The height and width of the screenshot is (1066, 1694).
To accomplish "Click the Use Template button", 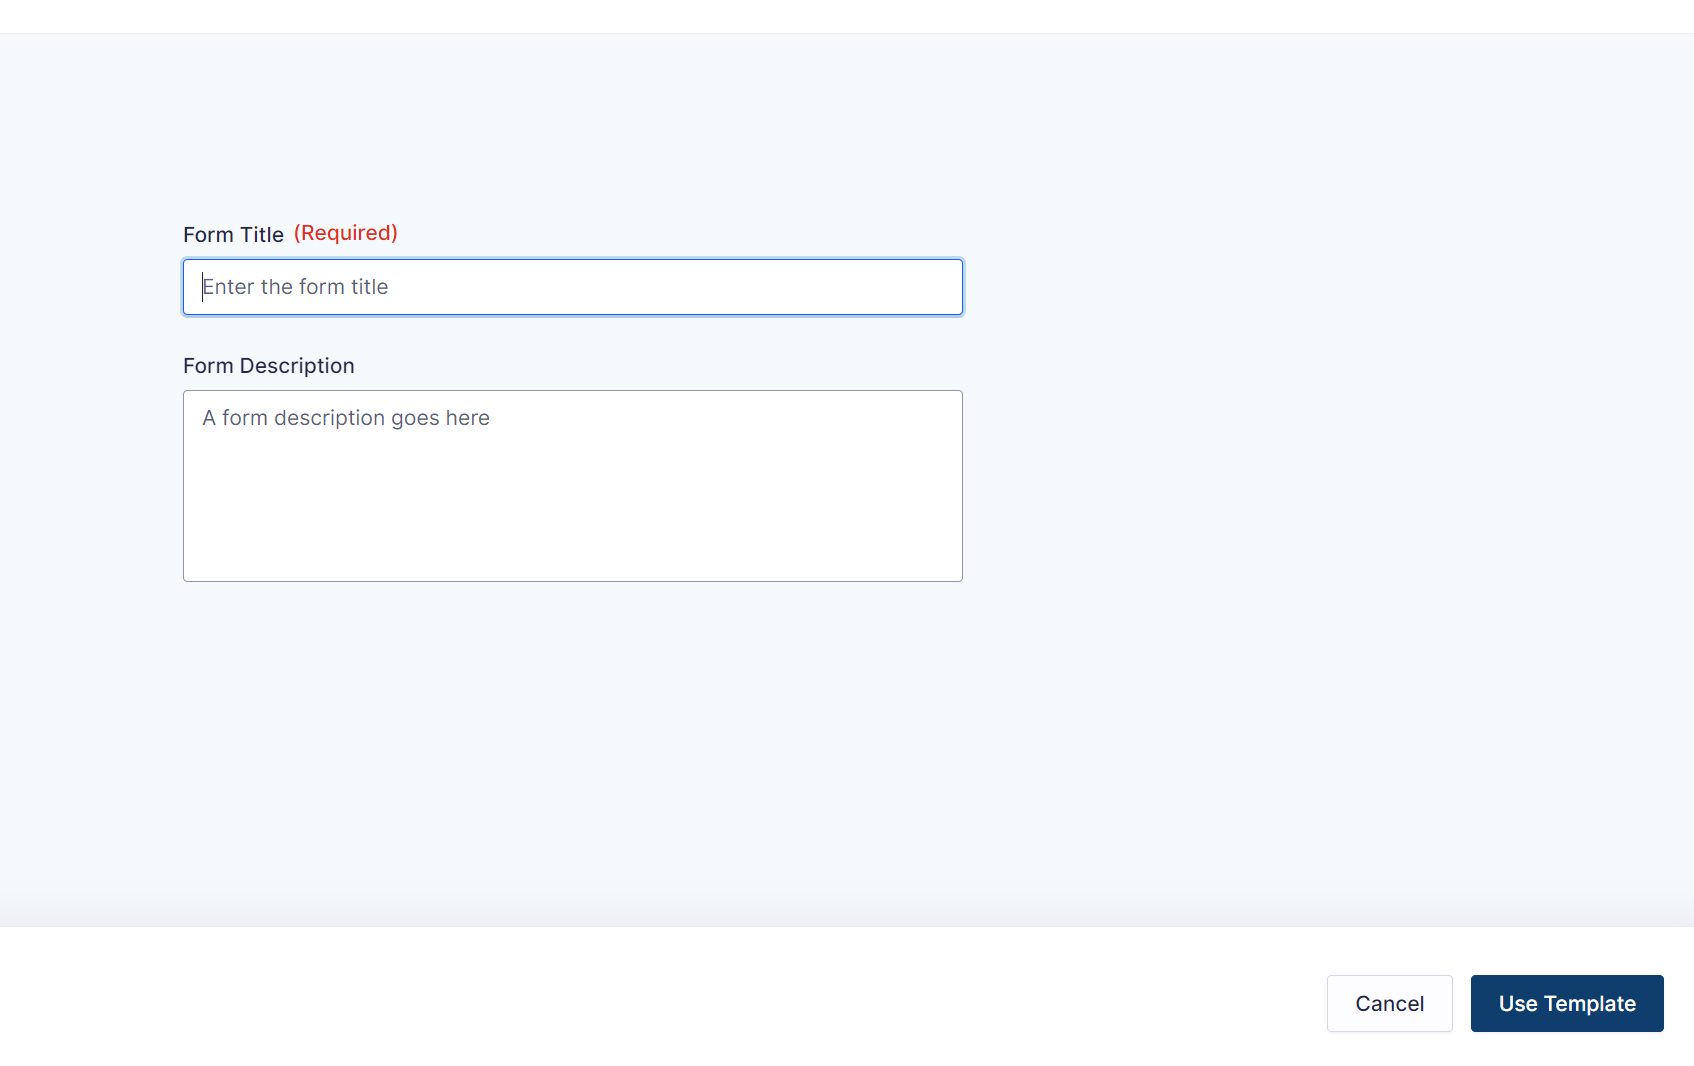I will (x=1567, y=1003).
